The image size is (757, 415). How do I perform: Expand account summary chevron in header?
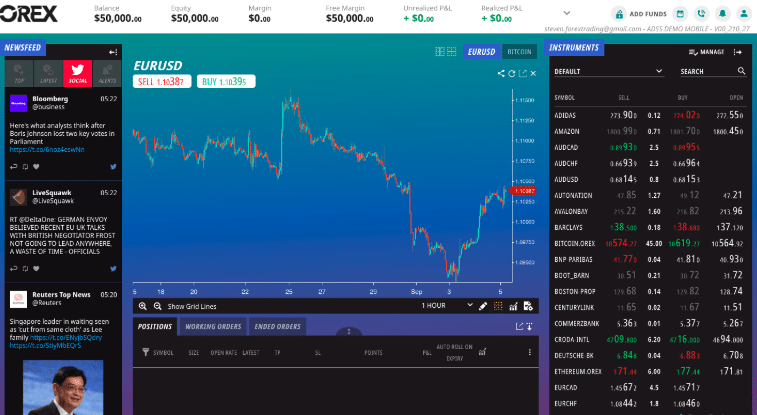pos(567,13)
